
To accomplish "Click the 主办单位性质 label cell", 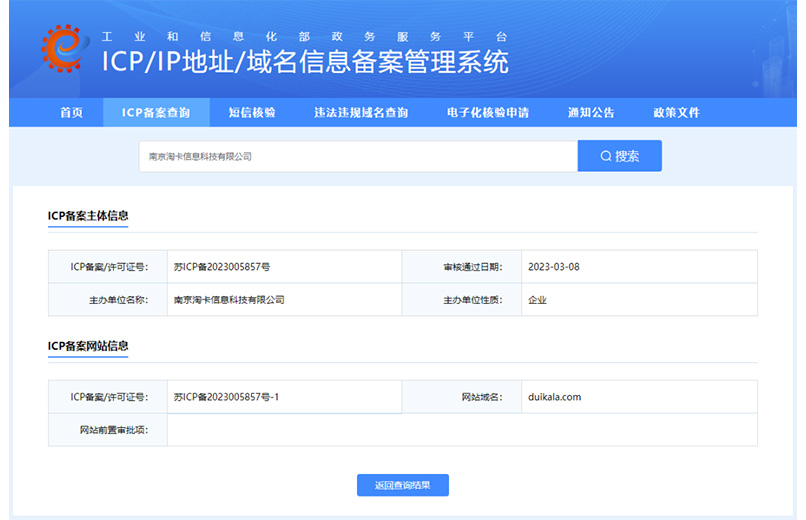I will pos(462,300).
